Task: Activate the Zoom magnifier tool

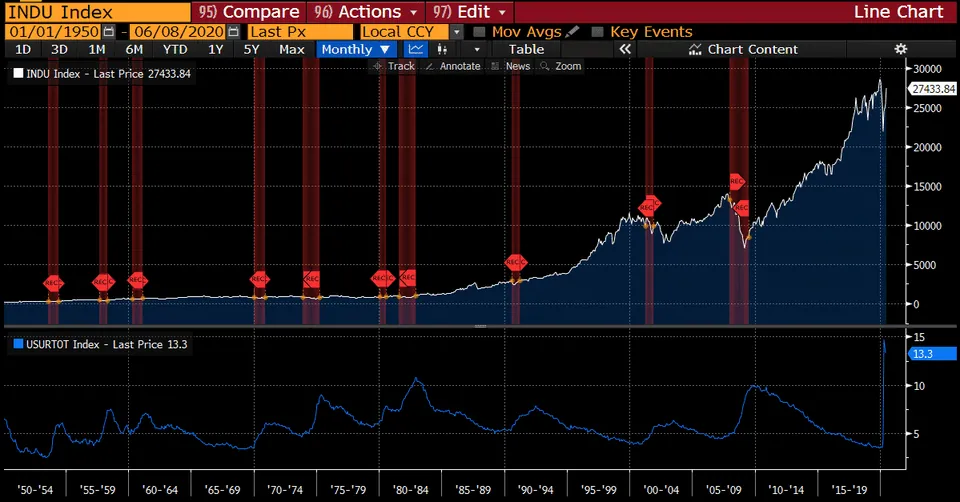Action: click(x=561, y=66)
